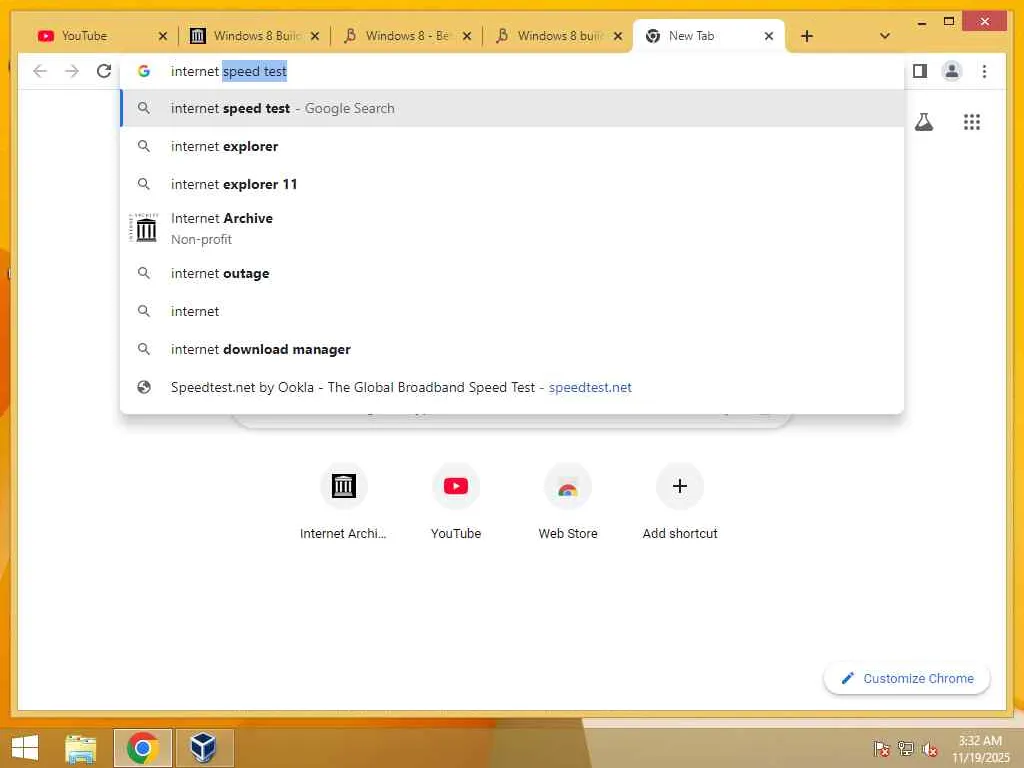Open a new tab with plus button
This screenshot has height=768, width=1024.
[807, 36]
